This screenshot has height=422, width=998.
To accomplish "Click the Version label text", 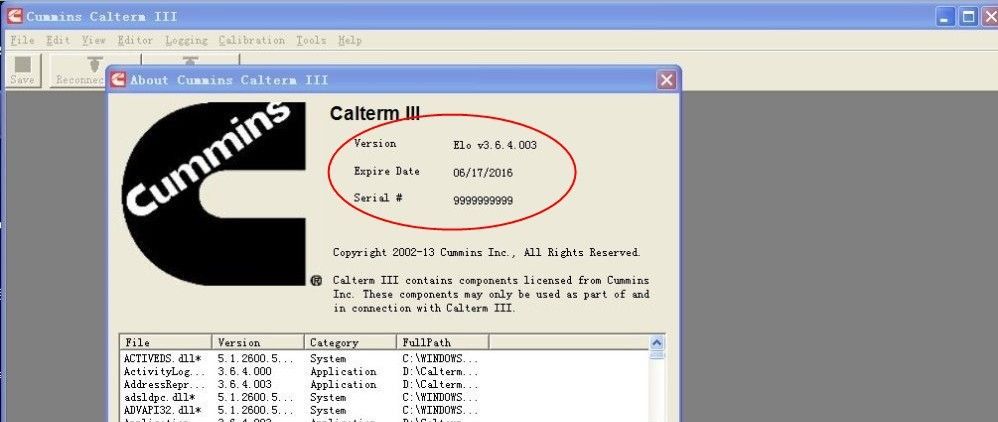I will coord(375,143).
